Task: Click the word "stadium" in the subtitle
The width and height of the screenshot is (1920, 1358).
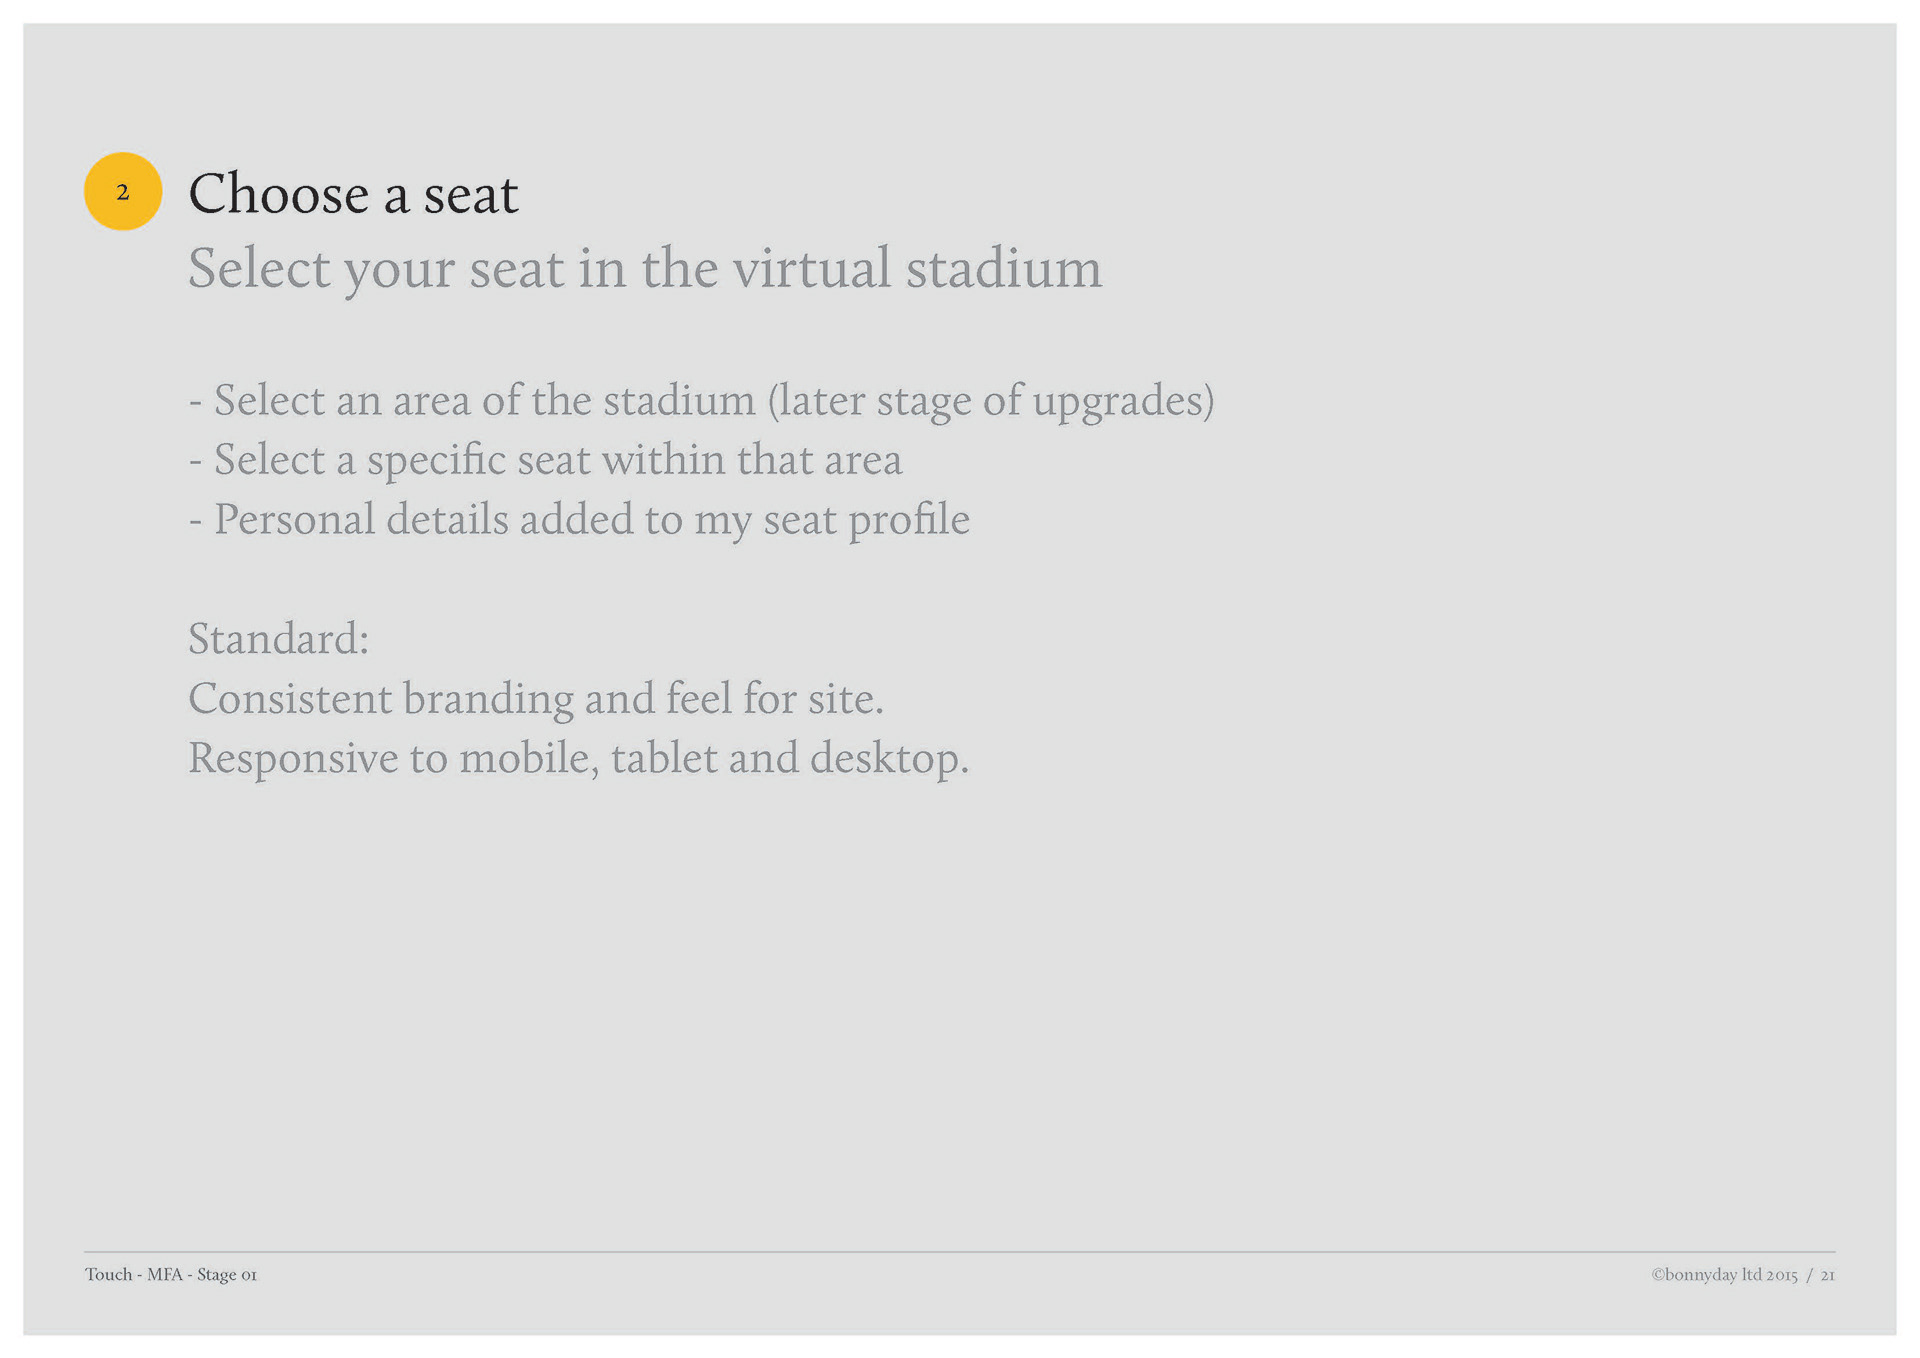Action: click(1003, 268)
